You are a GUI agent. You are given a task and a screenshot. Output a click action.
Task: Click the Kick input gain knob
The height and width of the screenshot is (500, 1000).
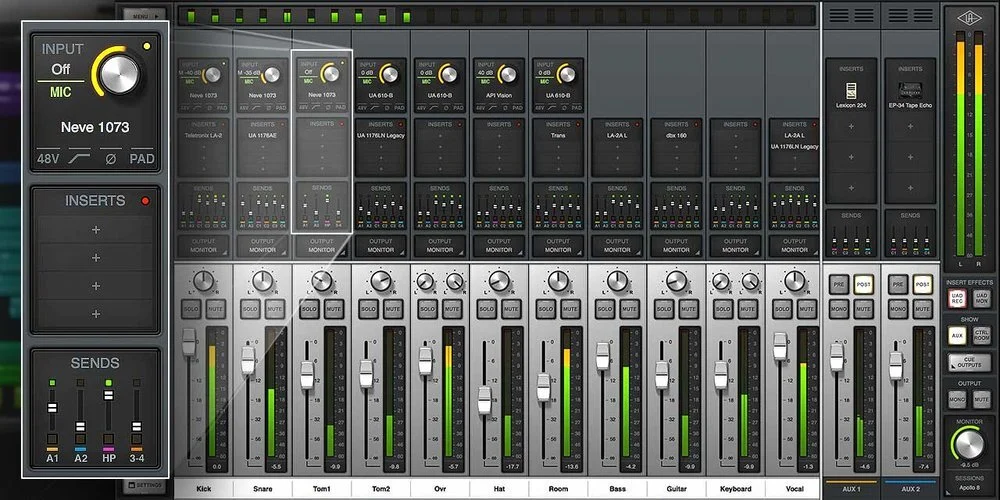click(x=212, y=75)
